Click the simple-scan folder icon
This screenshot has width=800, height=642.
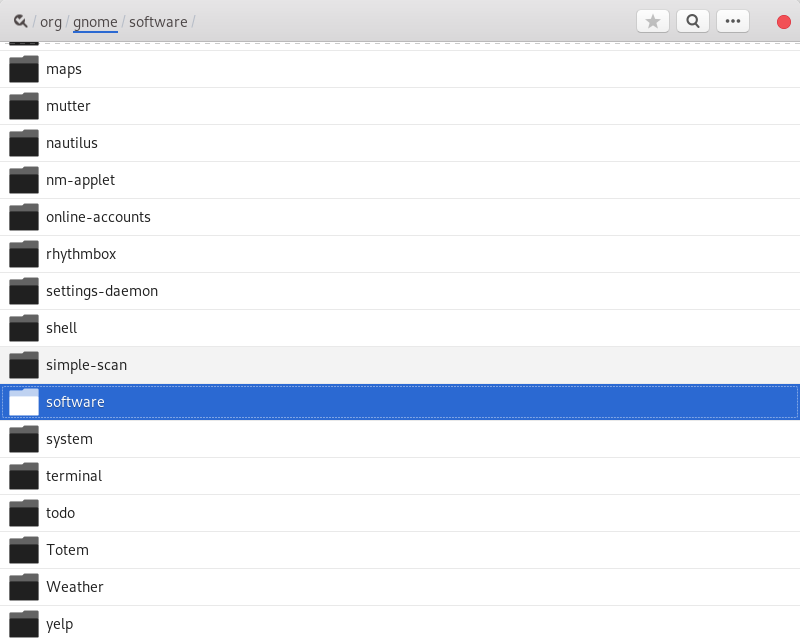(x=24, y=365)
